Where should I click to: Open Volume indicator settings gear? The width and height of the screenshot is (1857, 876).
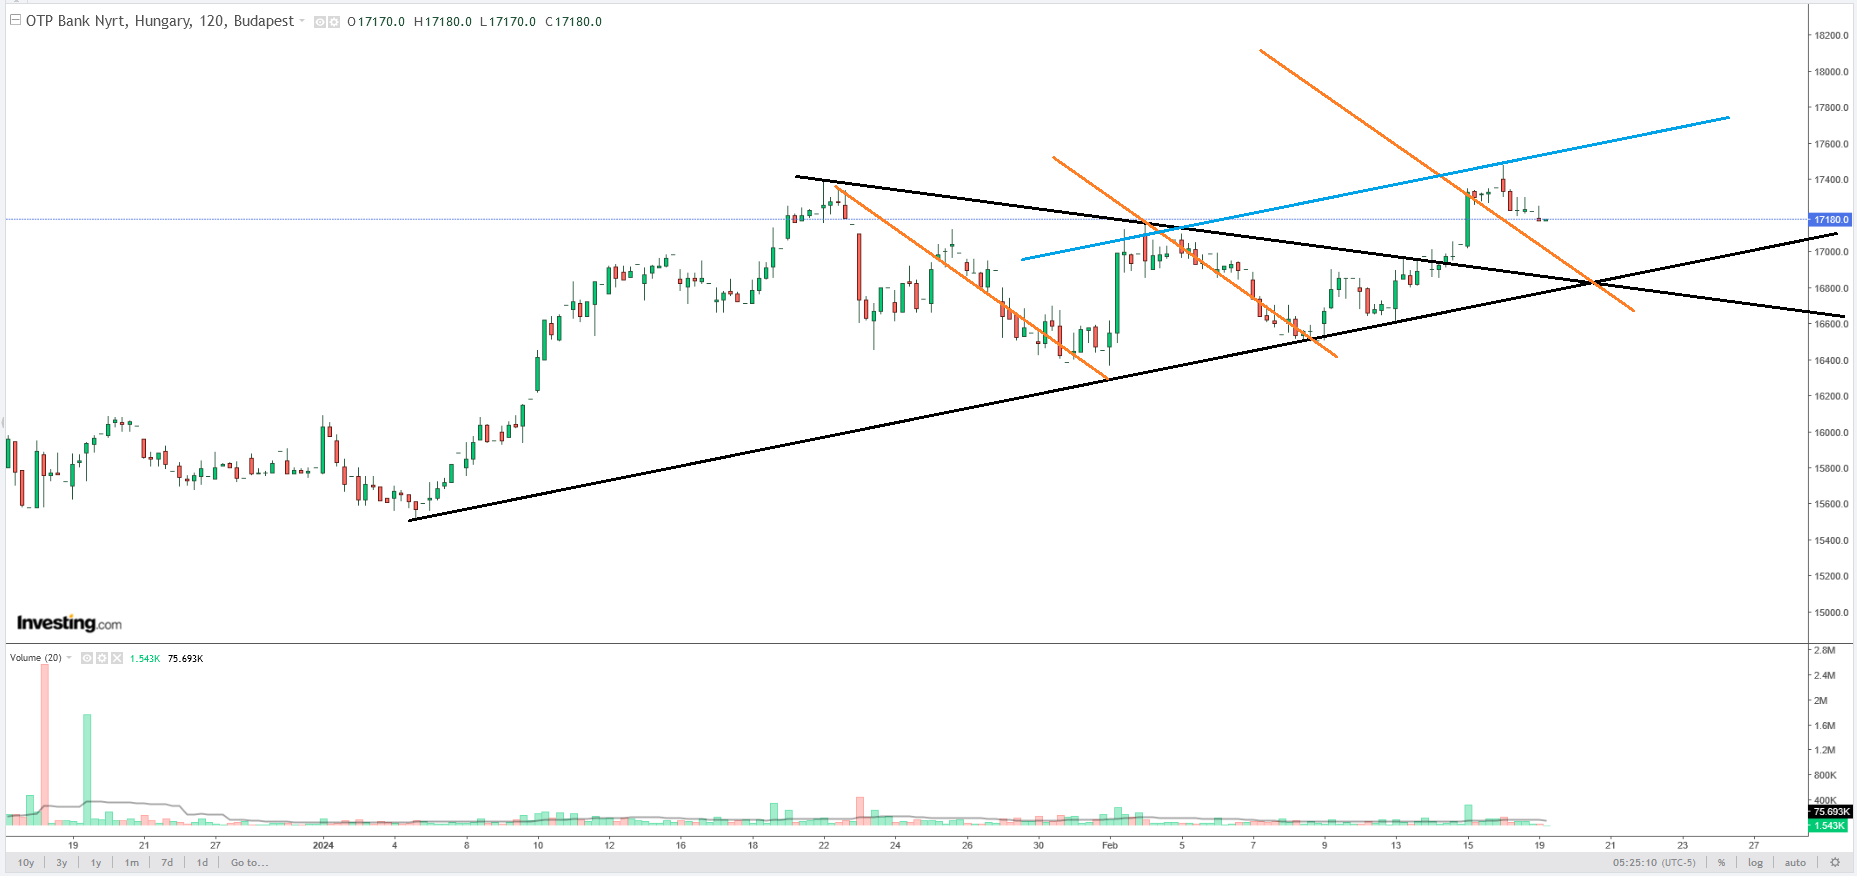tap(102, 658)
